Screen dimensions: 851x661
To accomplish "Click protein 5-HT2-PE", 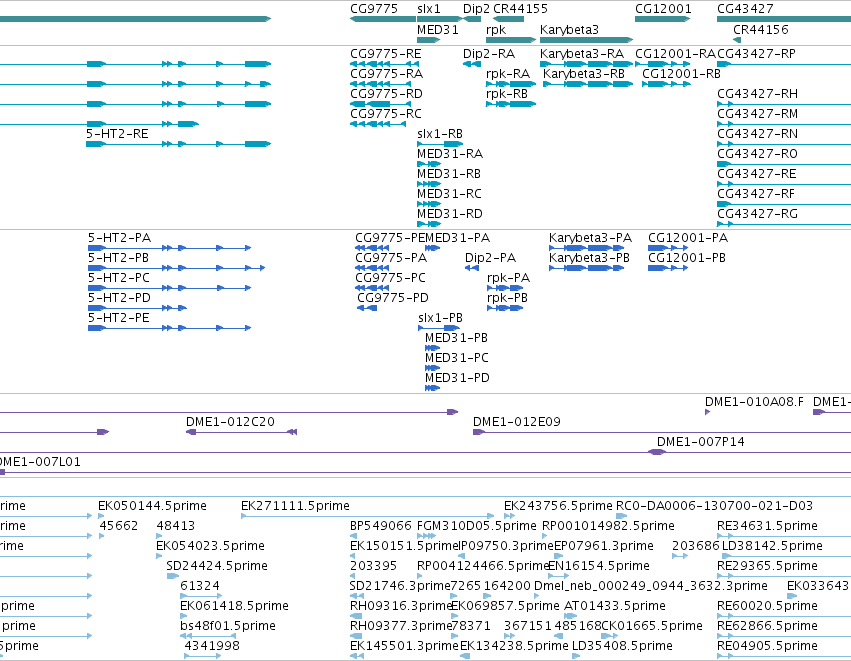I will [119, 318].
